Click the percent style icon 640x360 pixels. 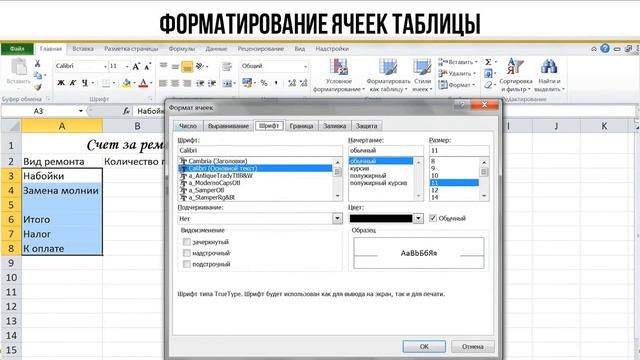(x=264, y=83)
